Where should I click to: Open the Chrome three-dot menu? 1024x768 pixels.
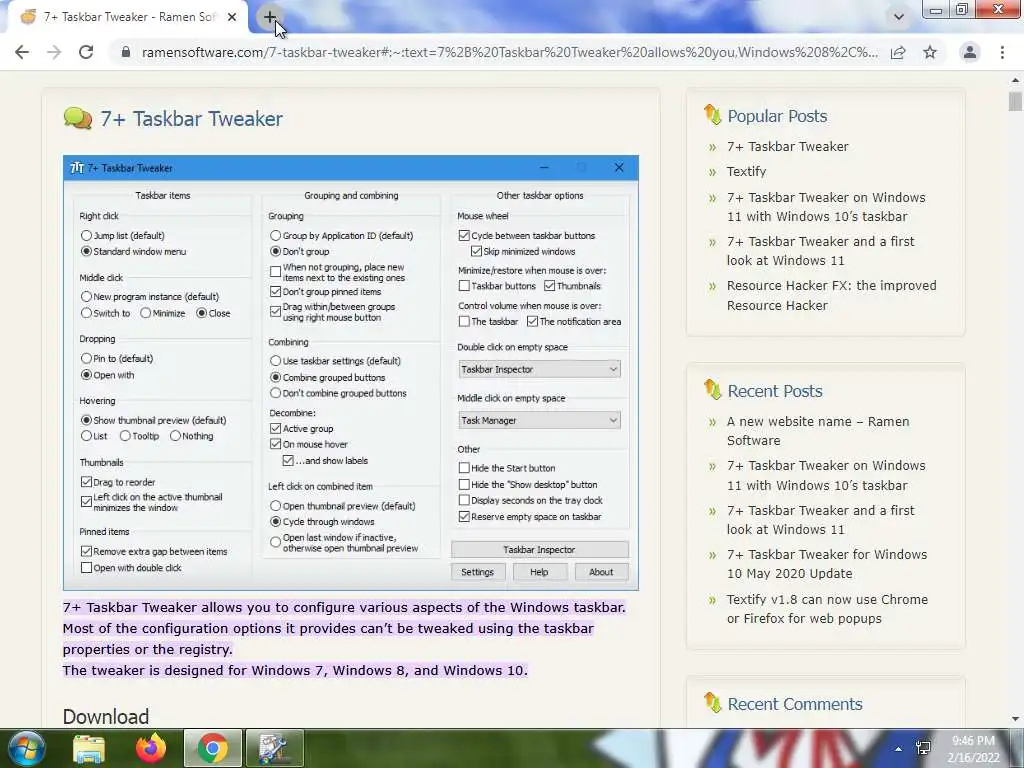point(1002,52)
